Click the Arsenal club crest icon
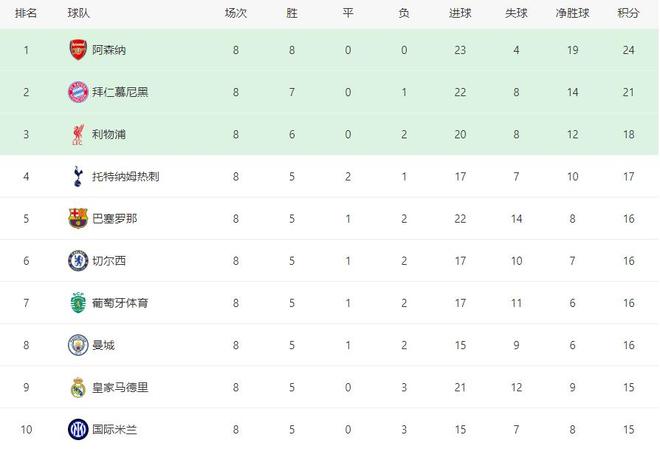 click(x=78, y=50)
